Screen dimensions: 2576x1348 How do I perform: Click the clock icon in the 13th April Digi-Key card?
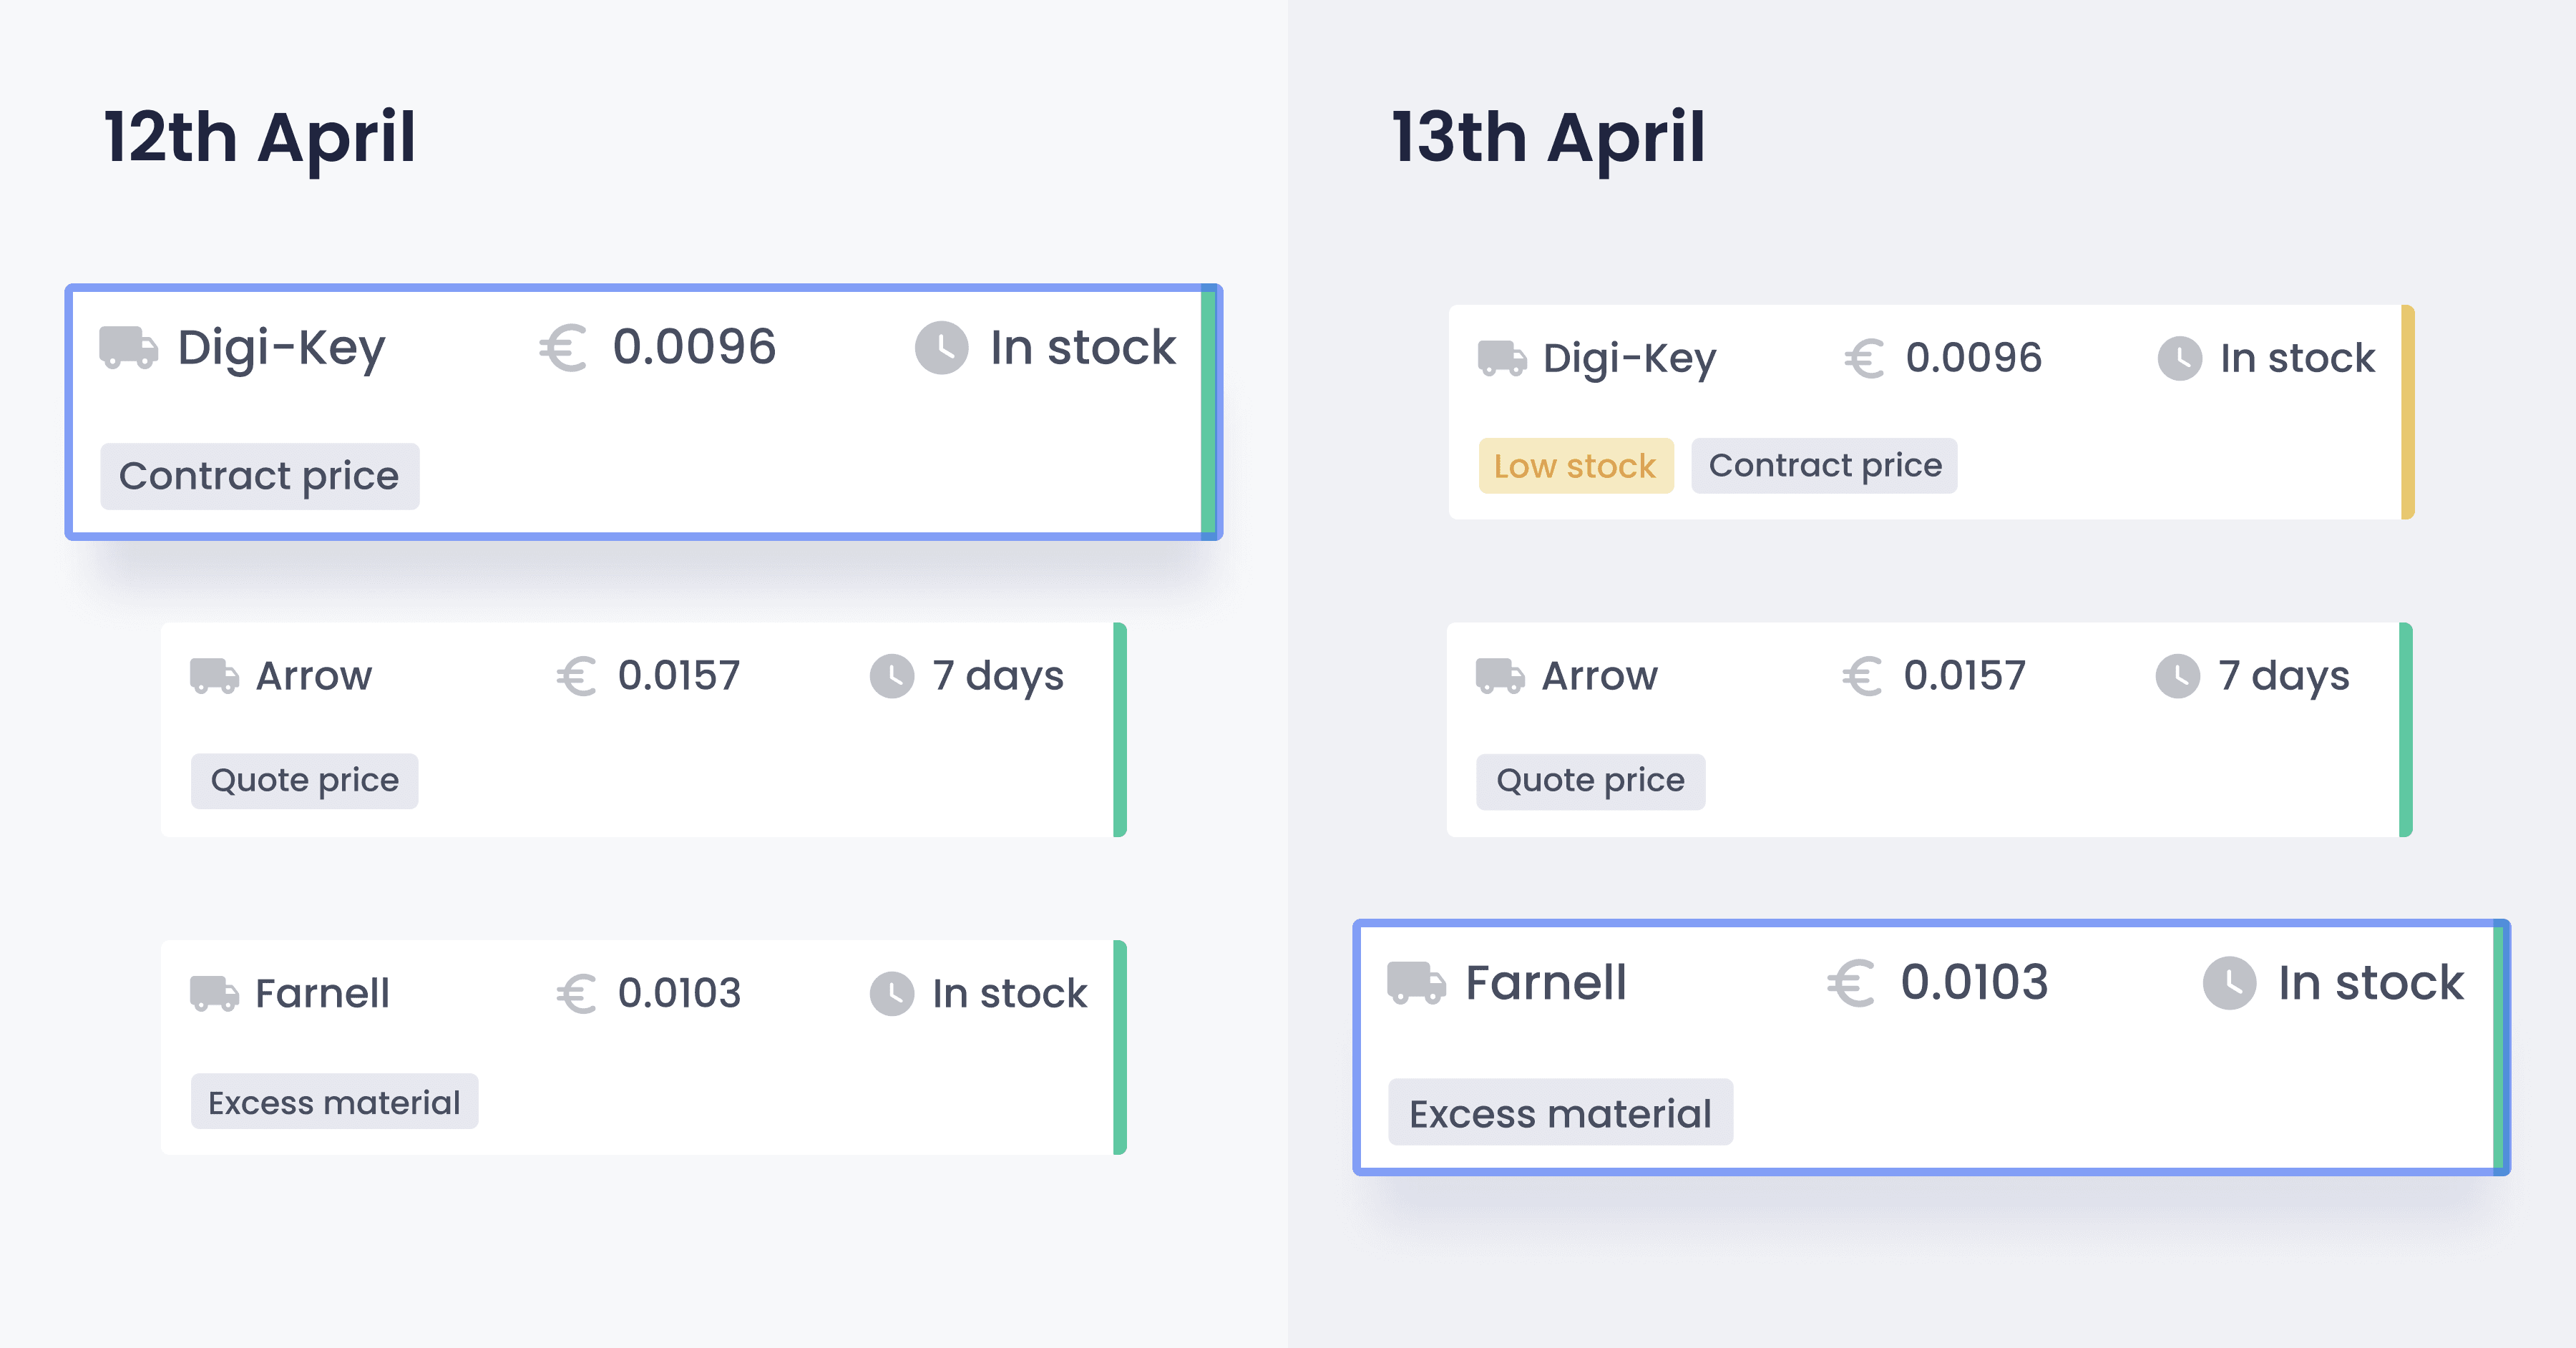(2179, 358)
